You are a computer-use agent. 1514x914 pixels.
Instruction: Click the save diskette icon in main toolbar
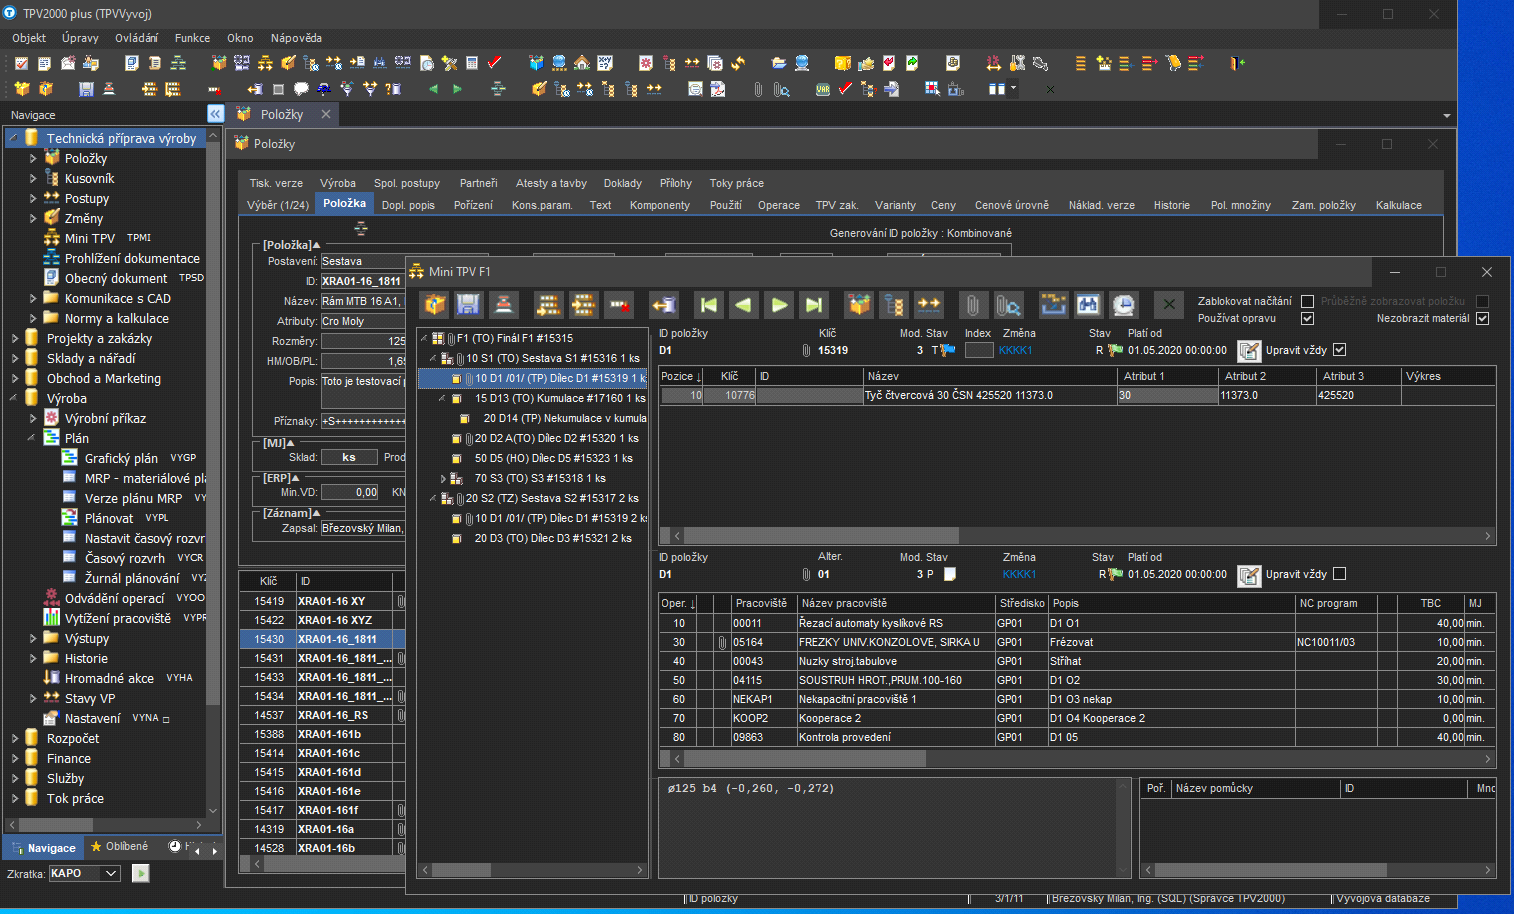[86, 89]
